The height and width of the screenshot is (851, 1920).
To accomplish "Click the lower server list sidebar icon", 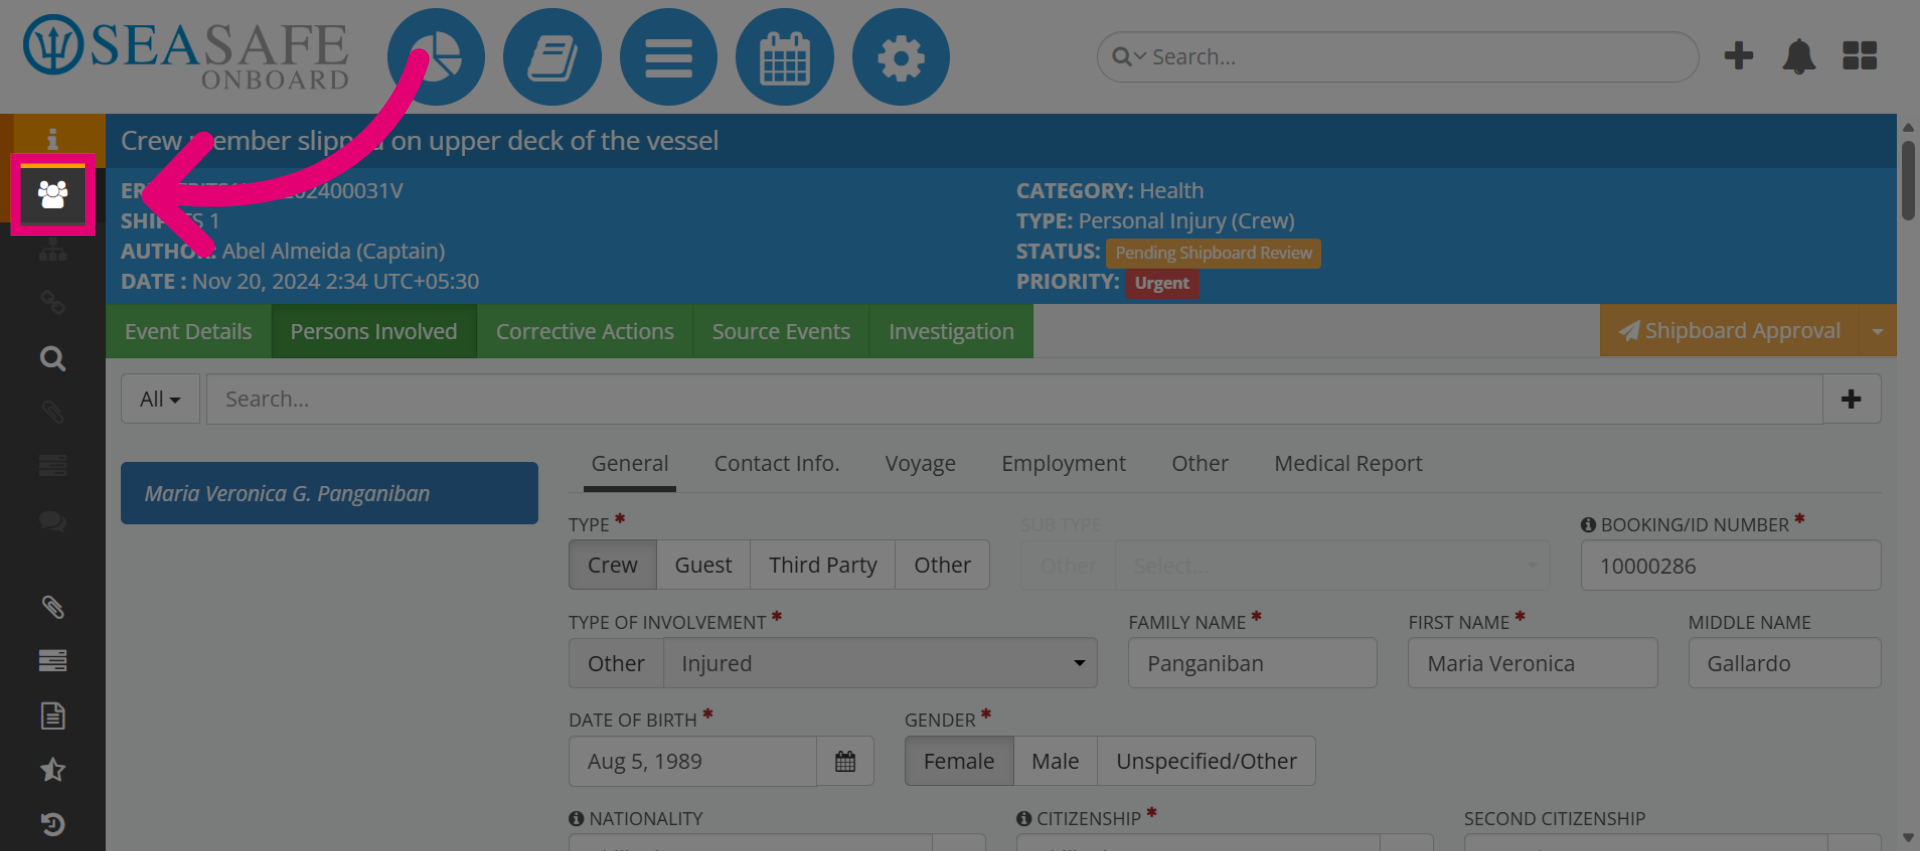I will [x=52, y=661].
